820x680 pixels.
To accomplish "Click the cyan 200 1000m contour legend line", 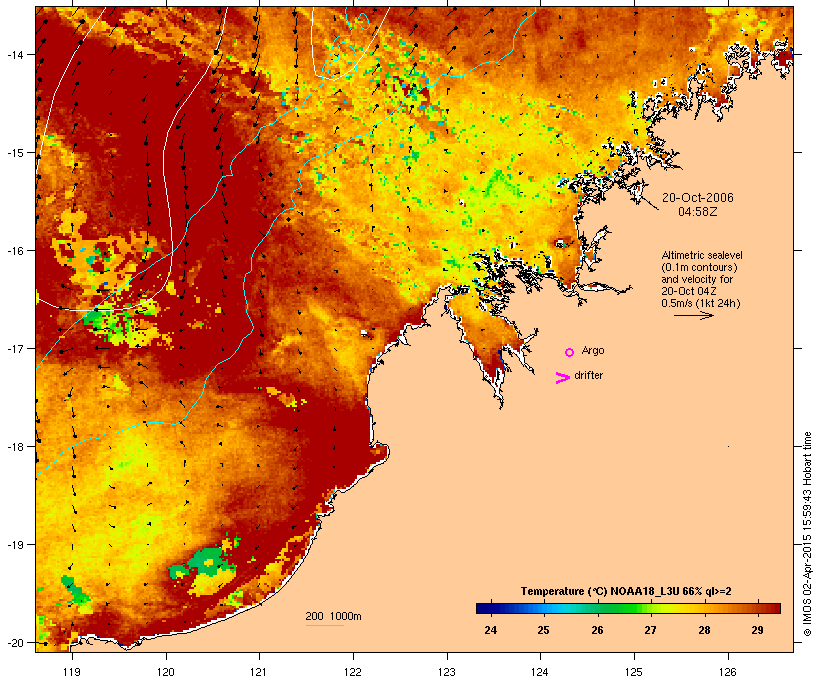I will (325, 625).
